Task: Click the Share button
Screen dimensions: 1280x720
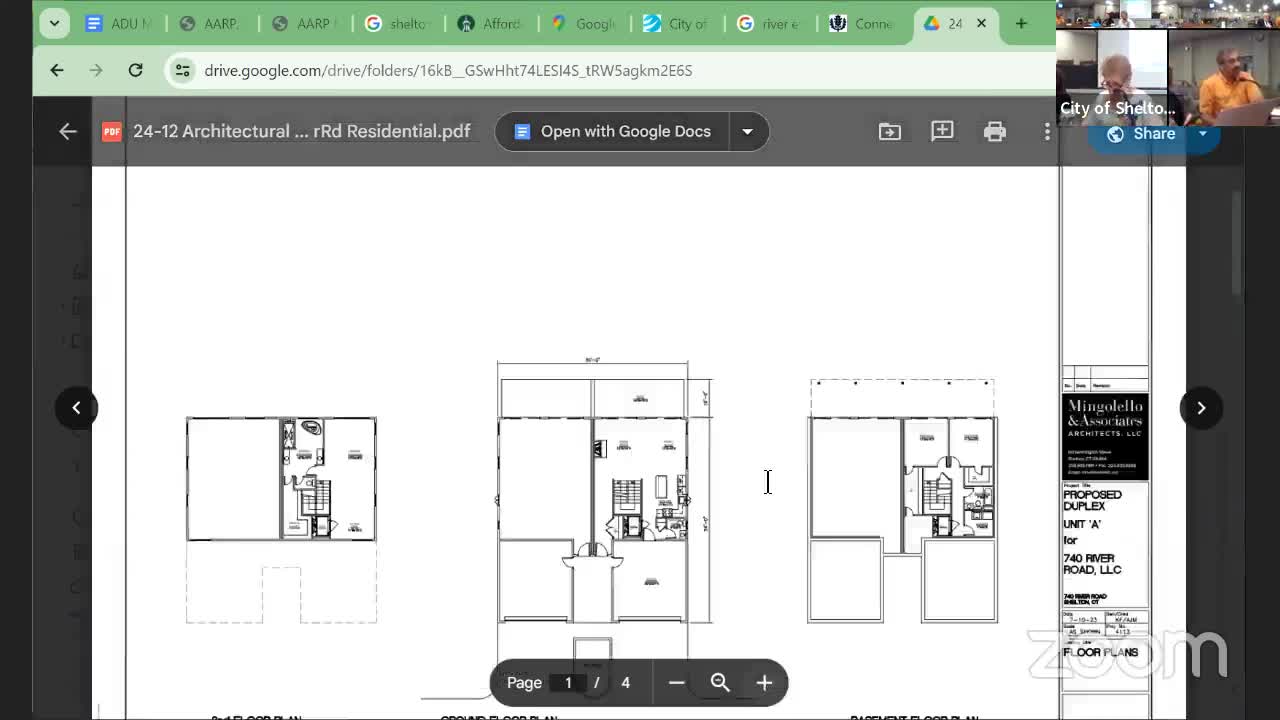Action: [1142, 134]
